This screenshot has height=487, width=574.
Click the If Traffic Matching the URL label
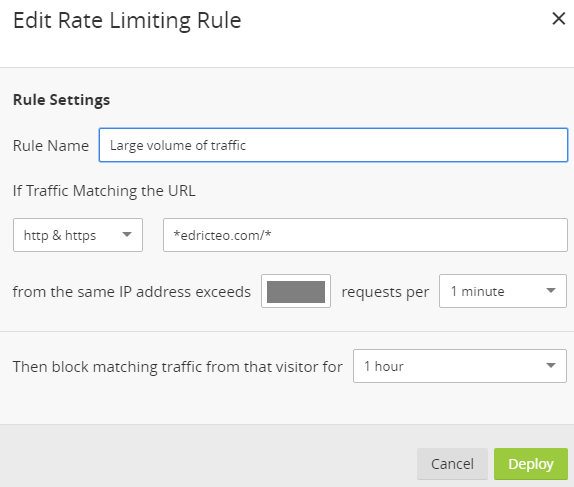coord(104,191)
